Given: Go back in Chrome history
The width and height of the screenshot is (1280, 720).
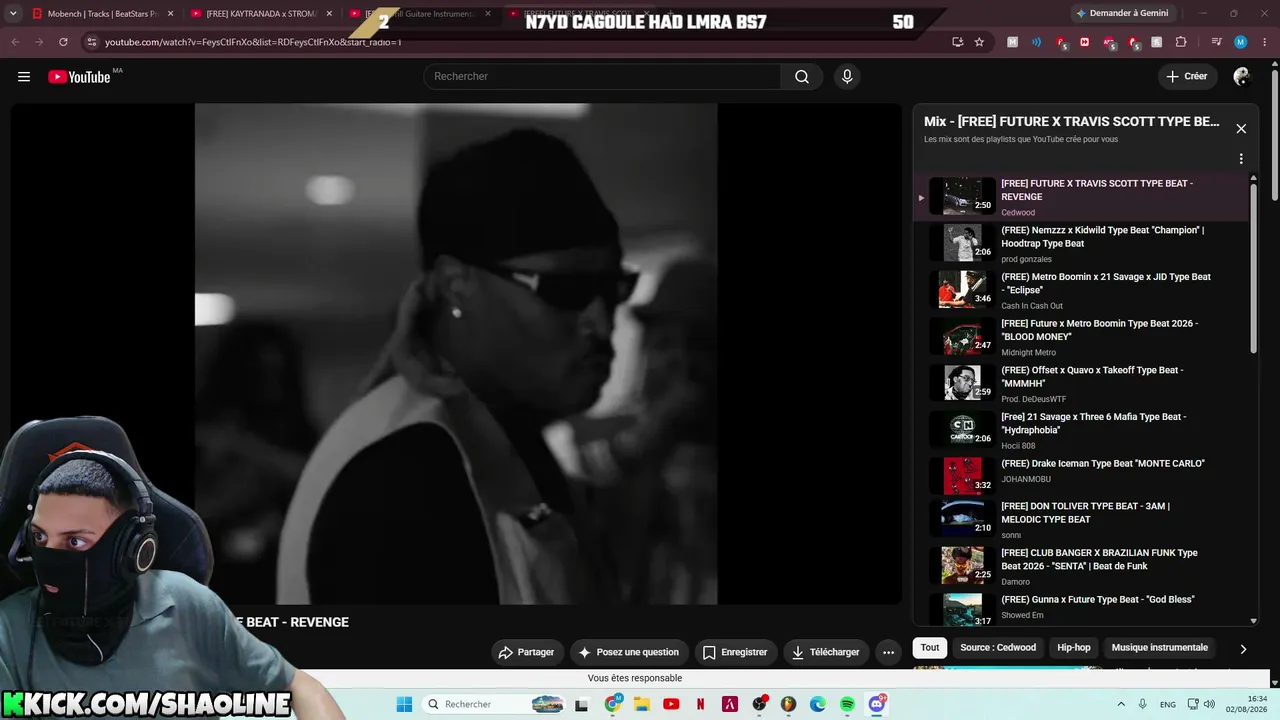Looking at the screenshot, I should (15, 42).
